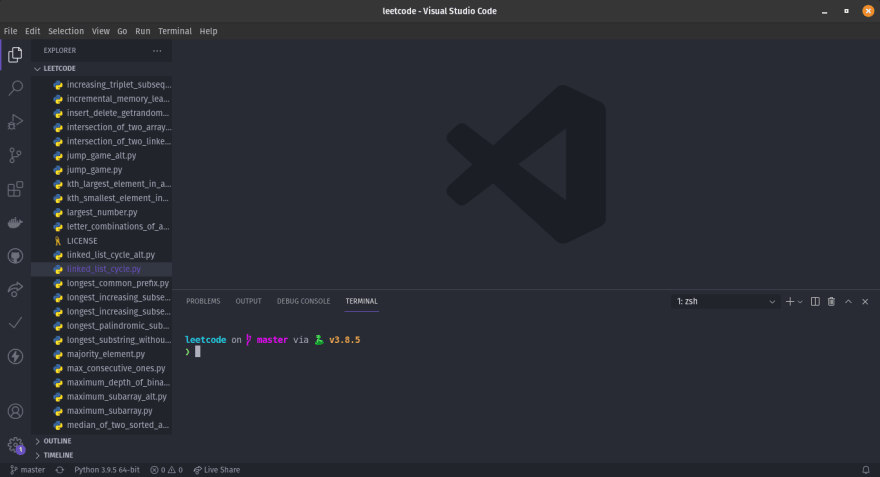The image size is (880, 477).
Task: Open the Help menu
Action: coord(208,31)
